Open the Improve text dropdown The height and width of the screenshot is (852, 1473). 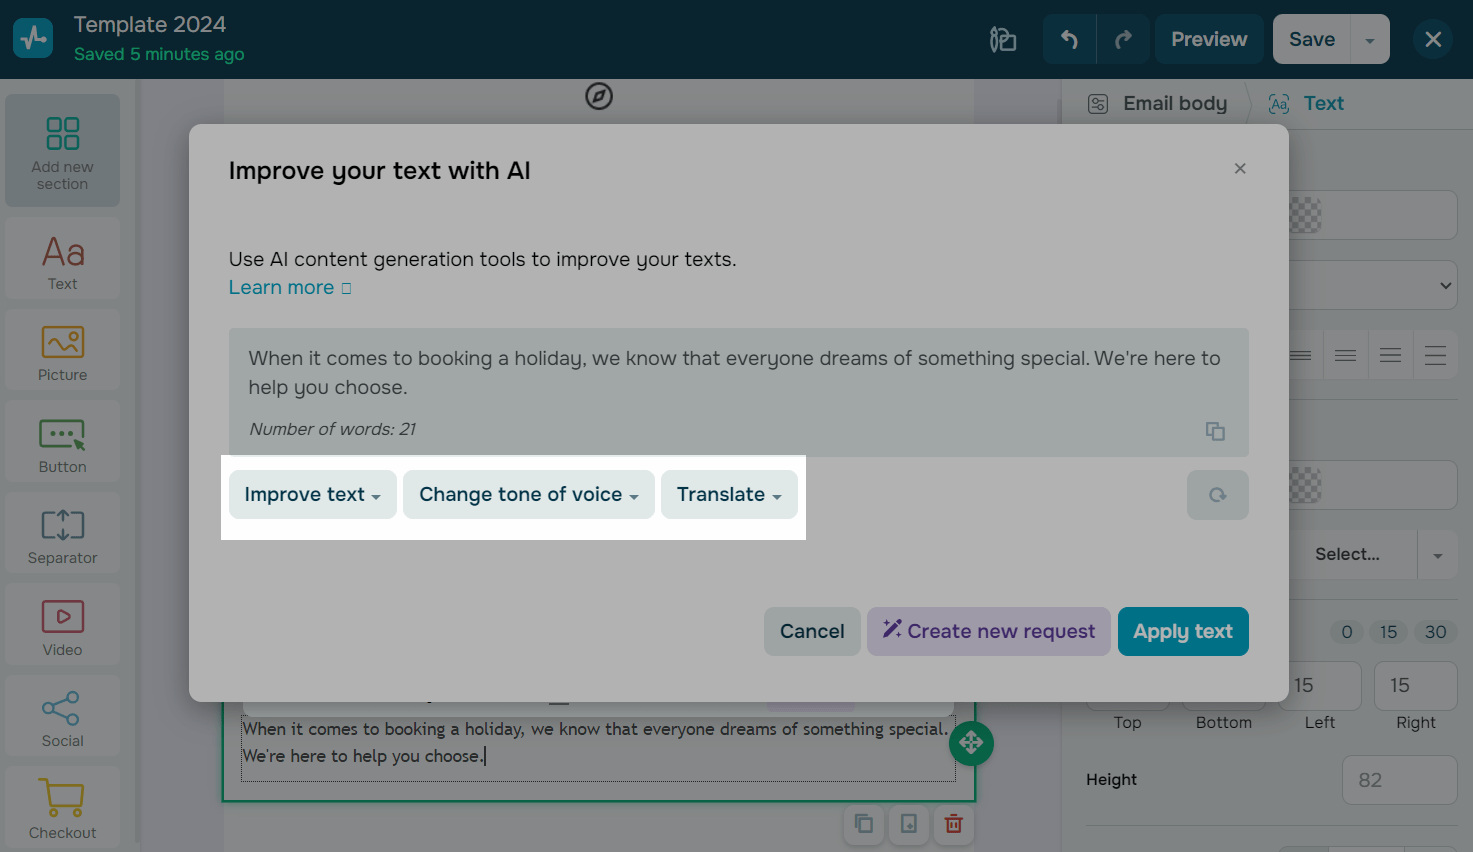(x=312, y=495)
